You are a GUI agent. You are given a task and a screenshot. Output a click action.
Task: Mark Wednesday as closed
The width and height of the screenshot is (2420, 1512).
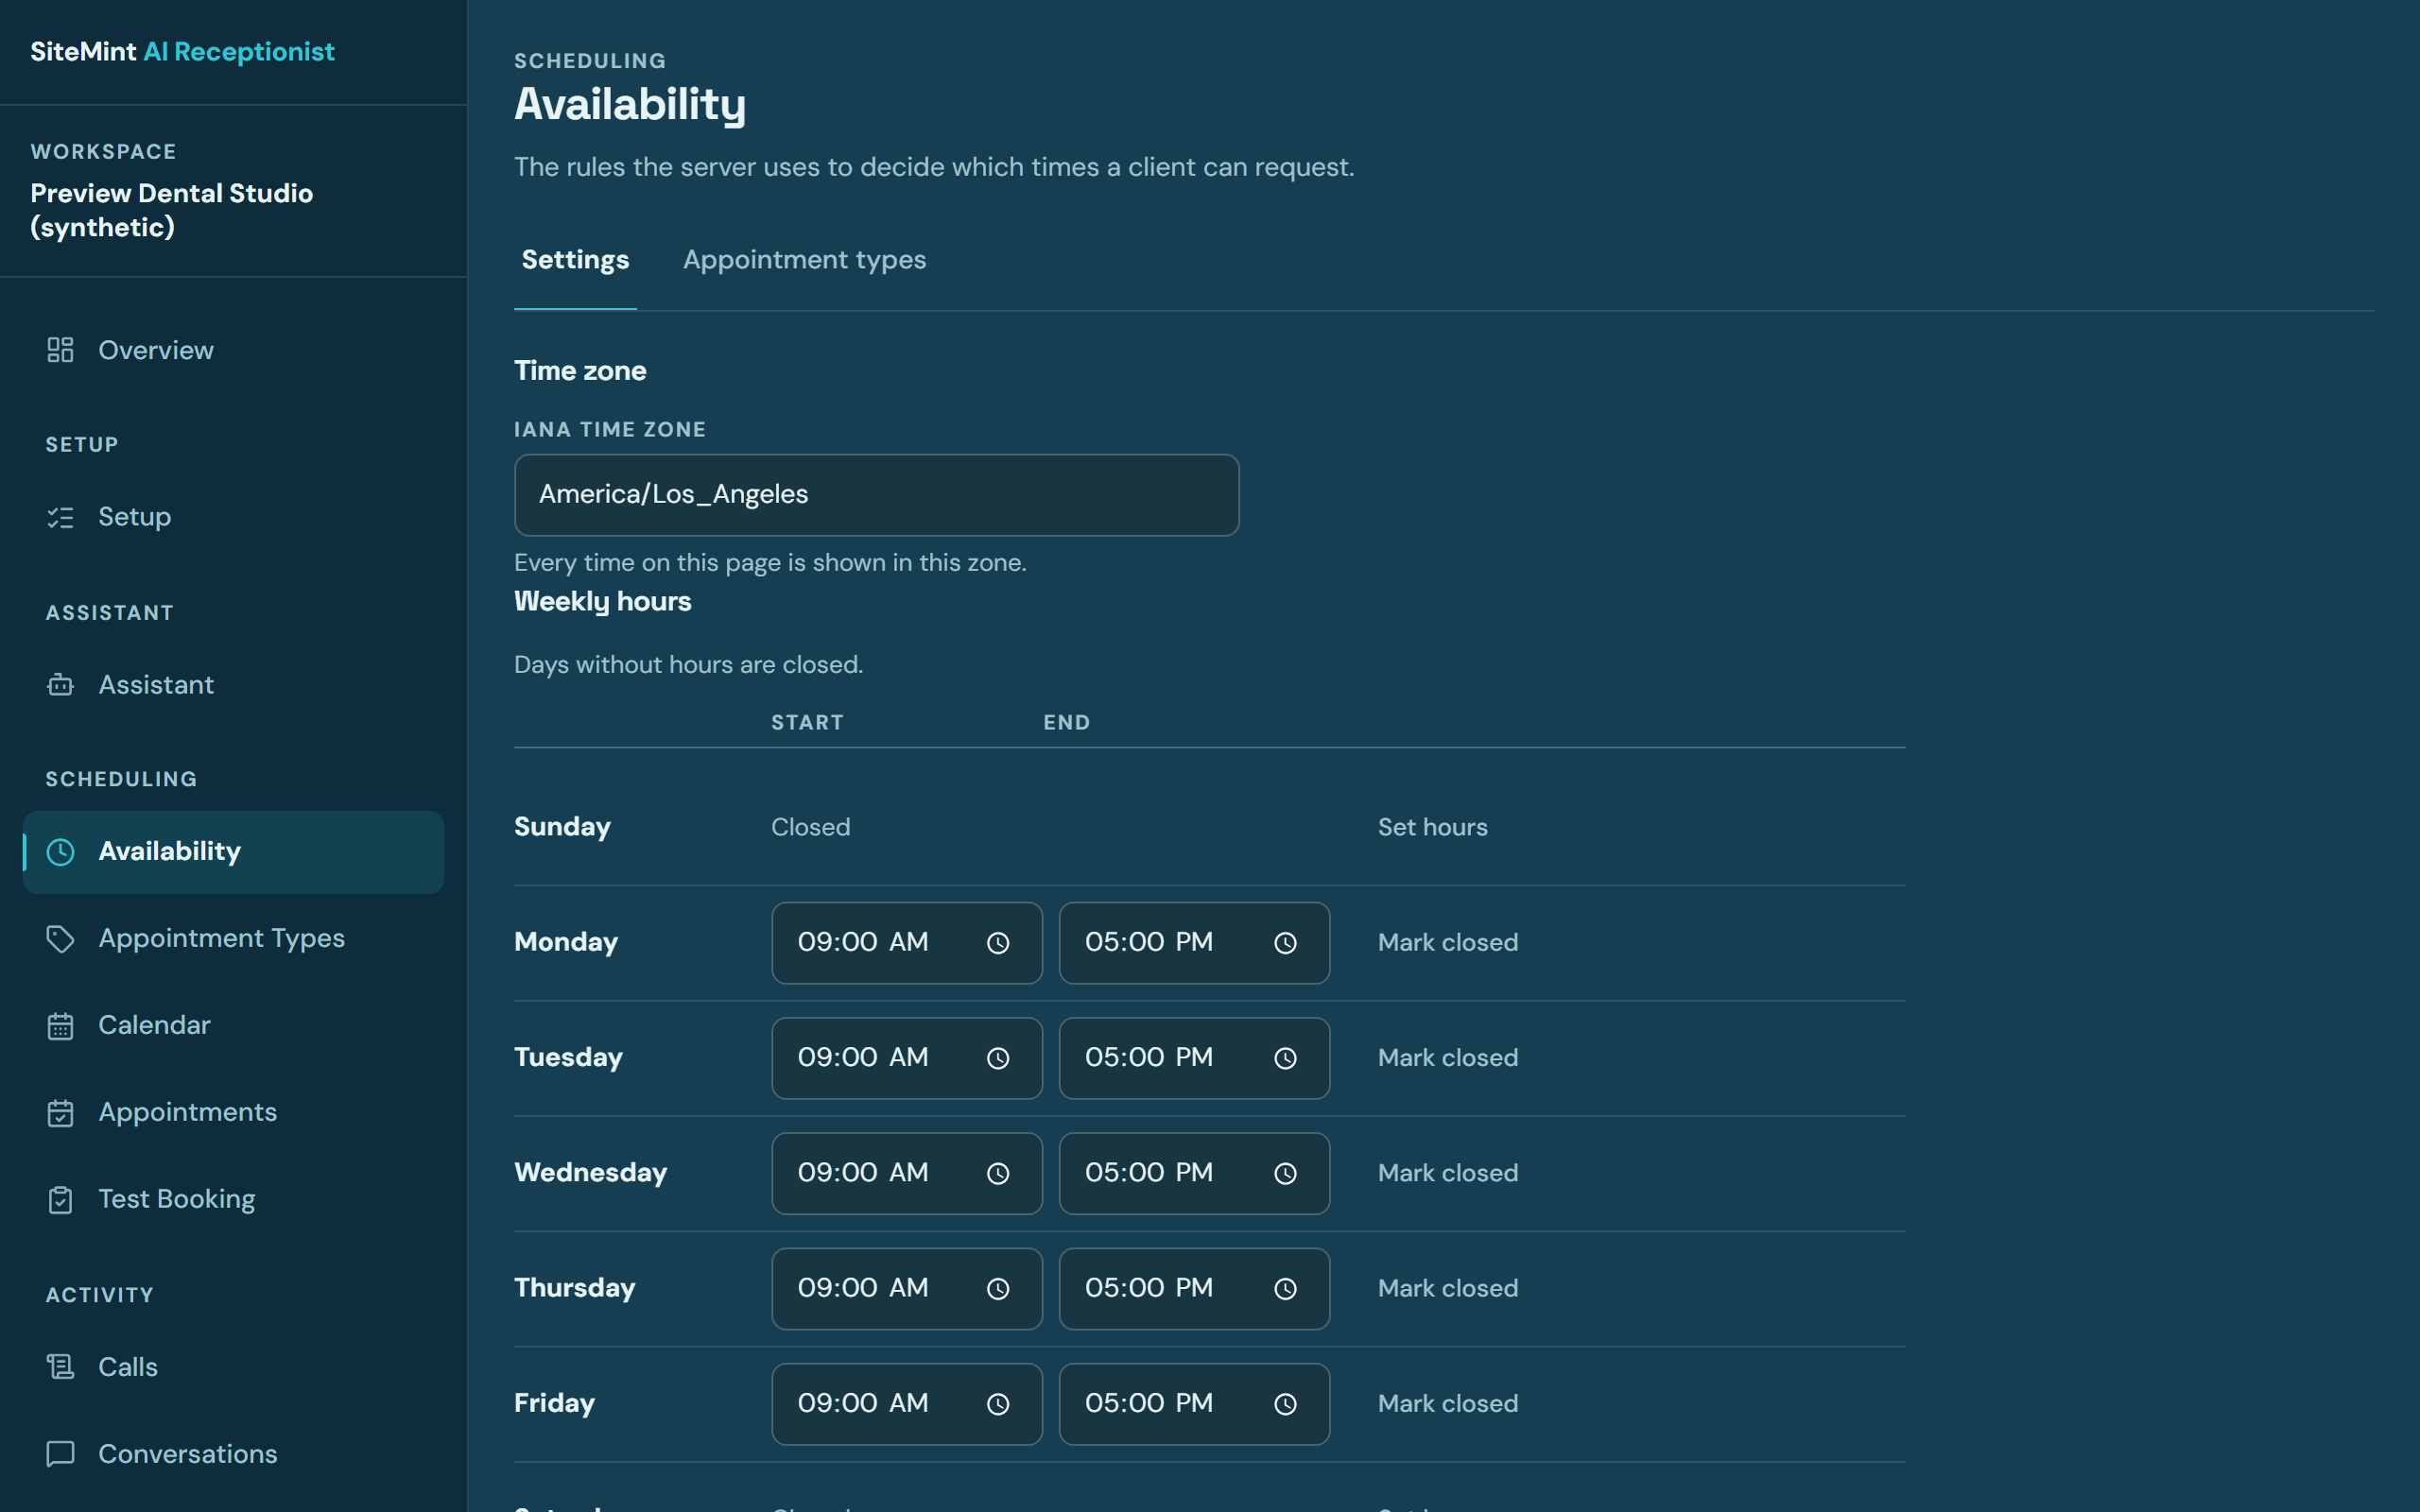click(x=1447, y=1173)
